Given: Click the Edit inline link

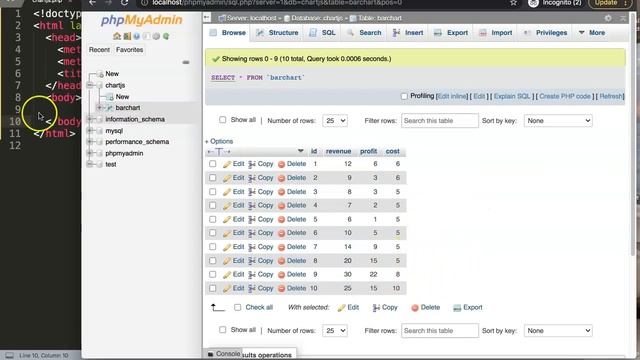Looking at the screenshot, I should coord(452,96).
